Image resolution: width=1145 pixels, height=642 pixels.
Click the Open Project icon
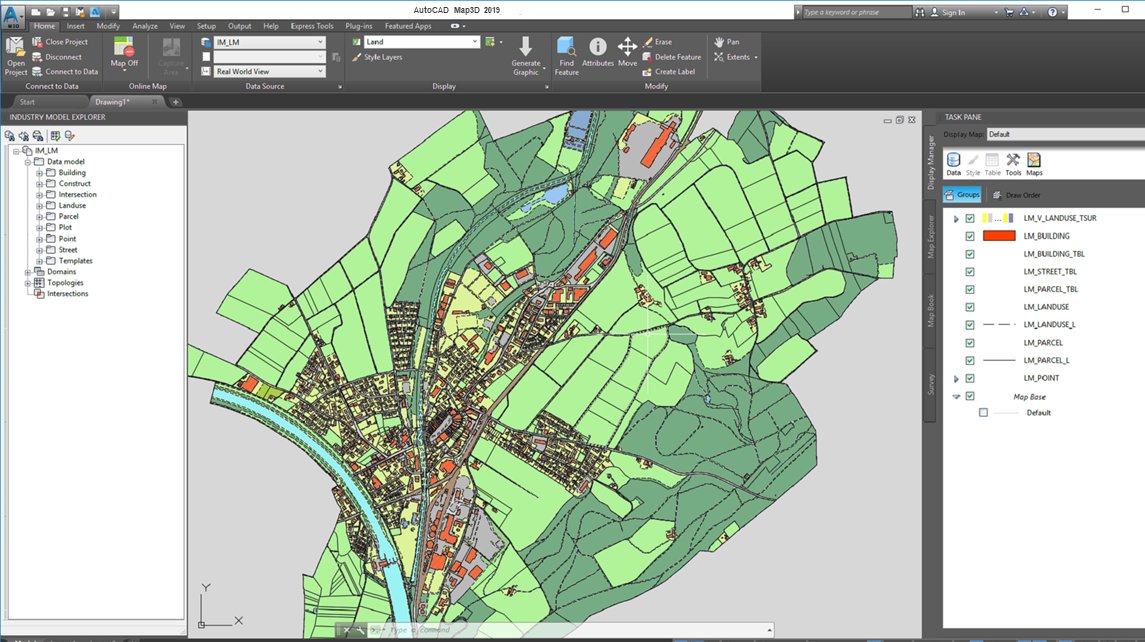pyautogui.click(x=16, y=48)
